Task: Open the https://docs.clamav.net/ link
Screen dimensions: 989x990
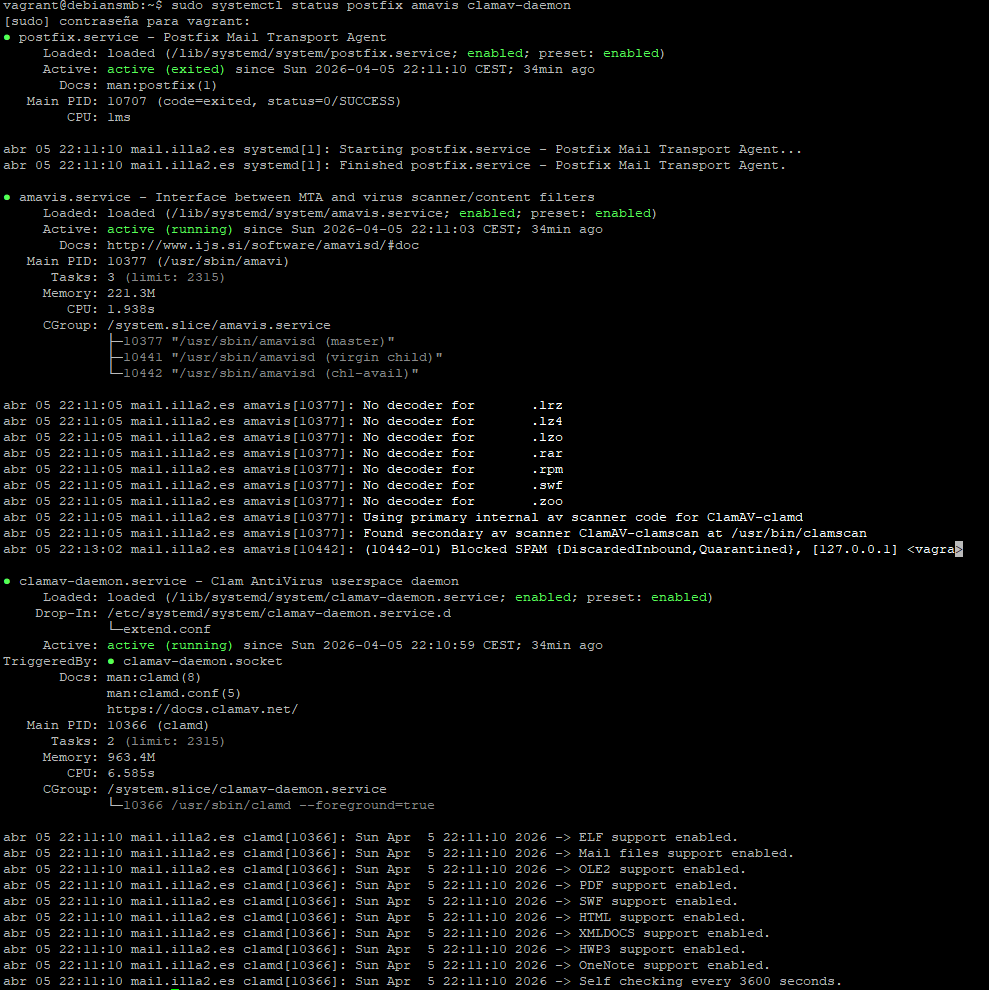Action: [x=202, y=710]
